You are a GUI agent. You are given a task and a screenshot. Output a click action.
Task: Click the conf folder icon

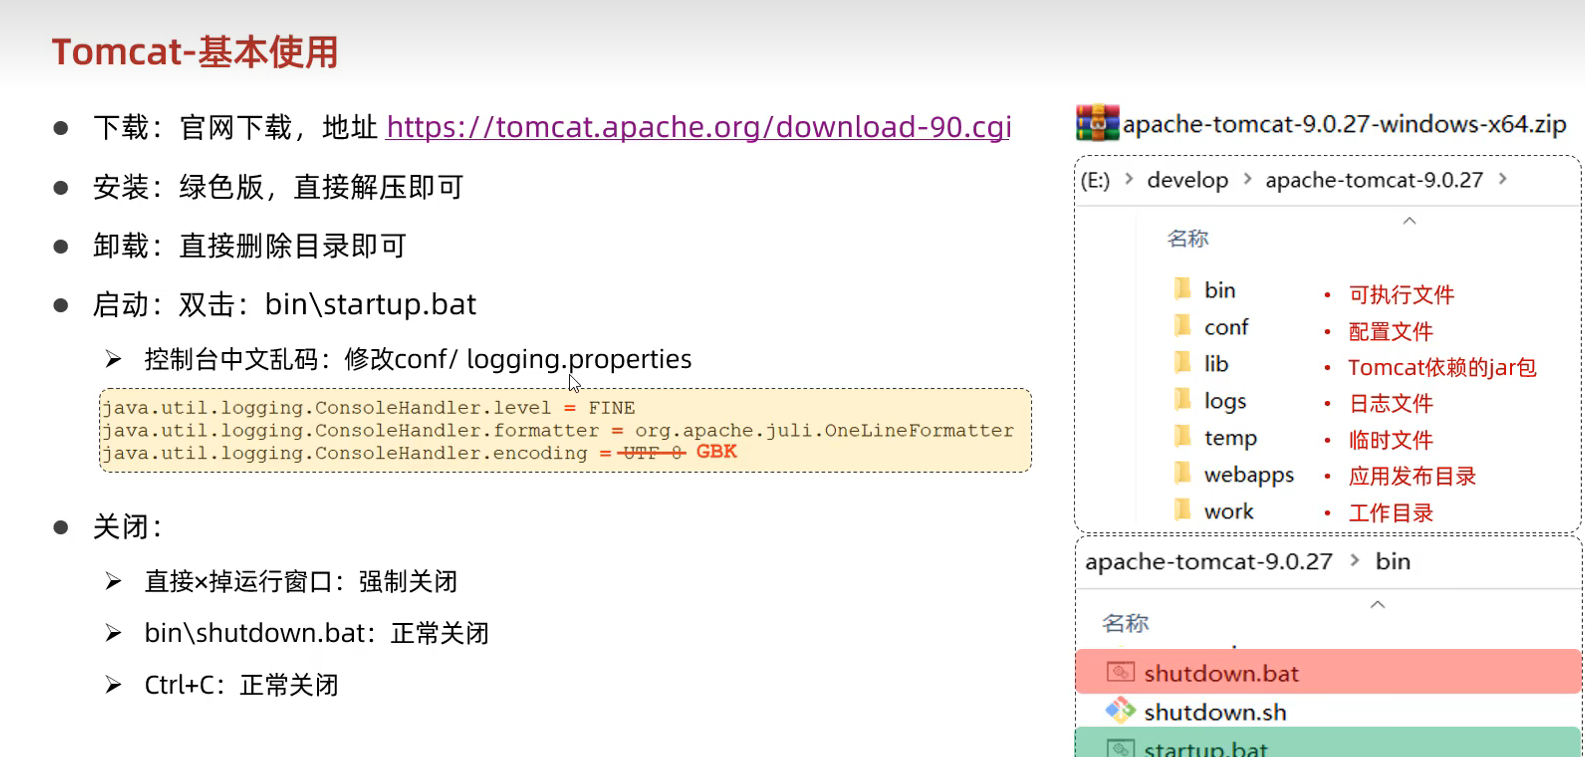pos(1182,326)
